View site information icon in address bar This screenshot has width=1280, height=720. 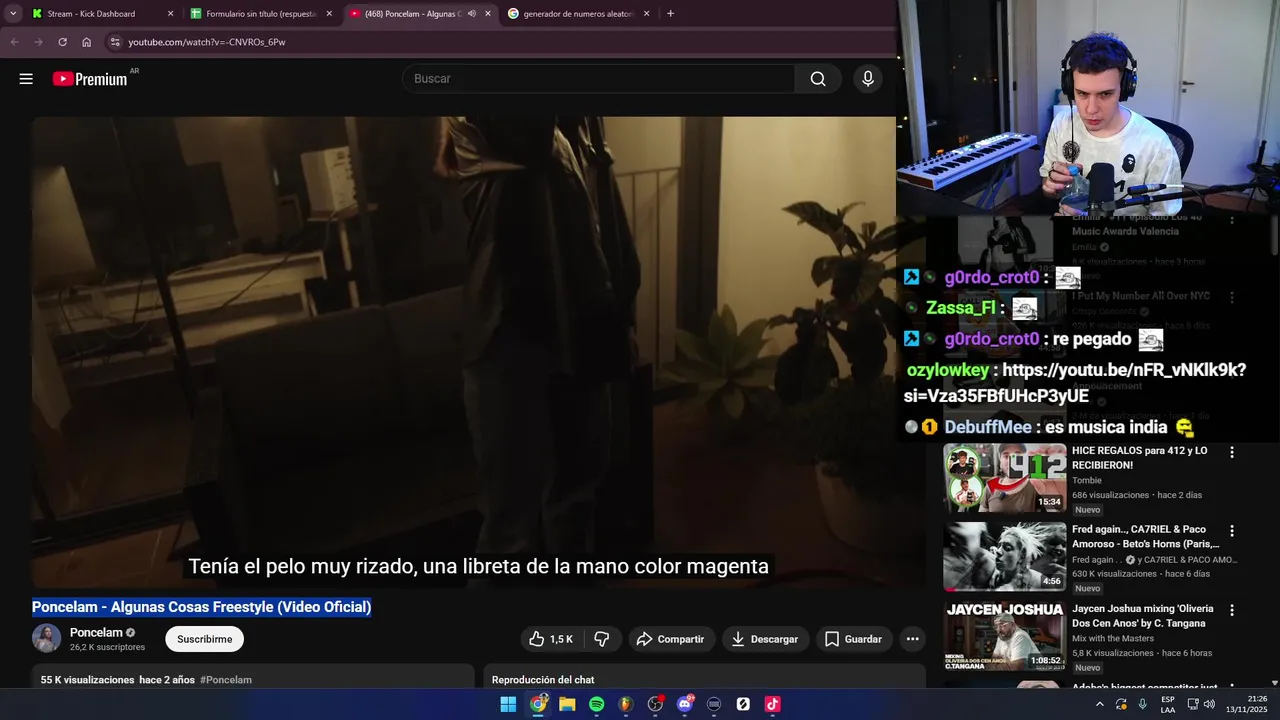(115, 42)
